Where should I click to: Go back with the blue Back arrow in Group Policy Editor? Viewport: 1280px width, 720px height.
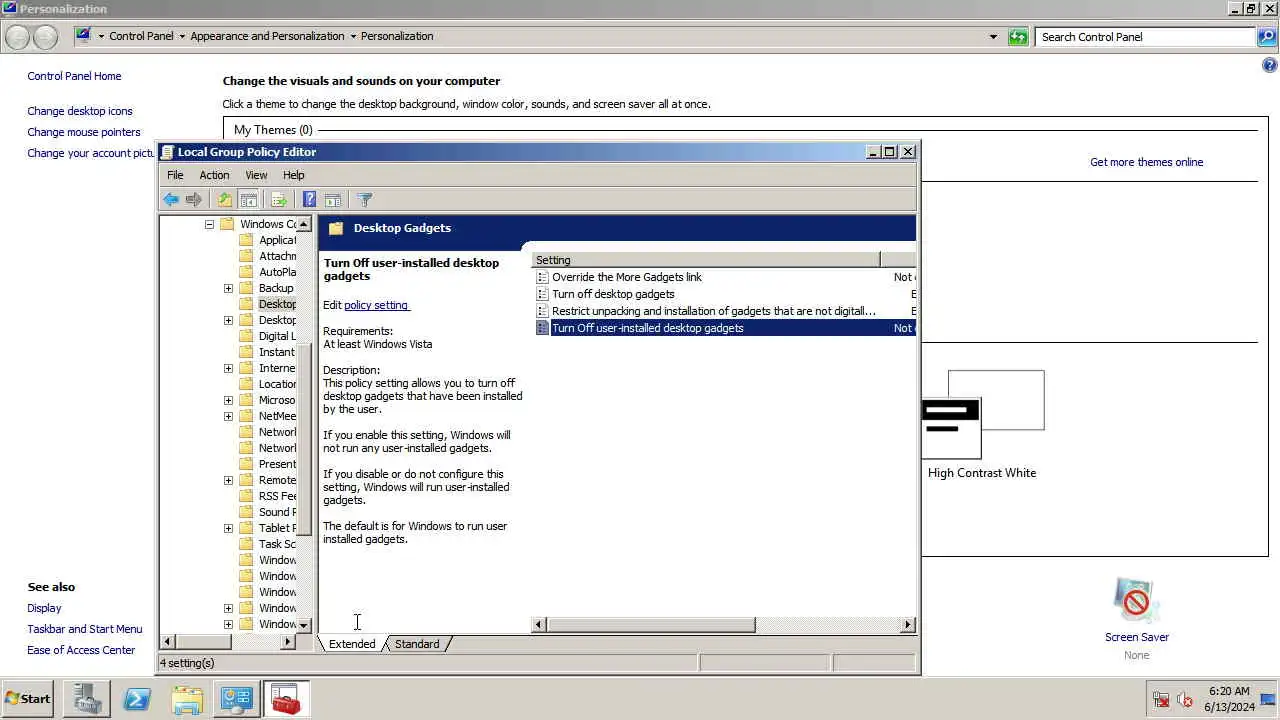coord(171,200)
